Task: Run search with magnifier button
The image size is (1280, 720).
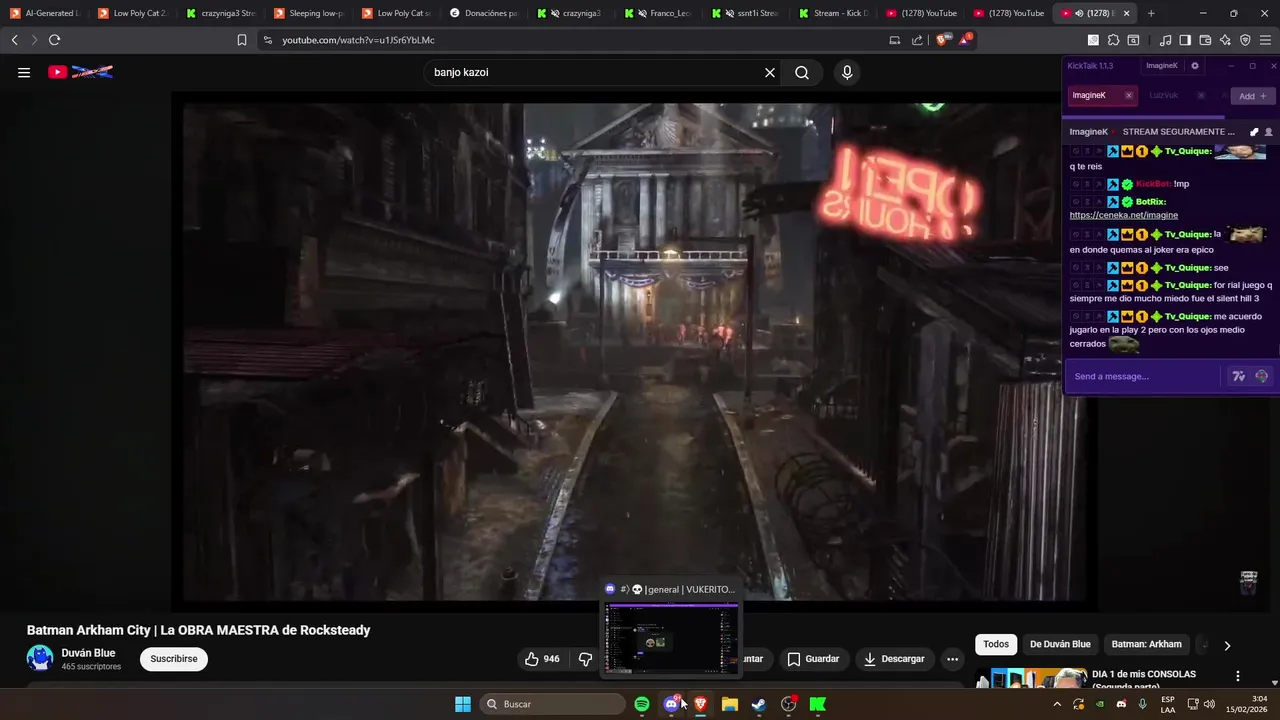Action: tap(802, 72)
